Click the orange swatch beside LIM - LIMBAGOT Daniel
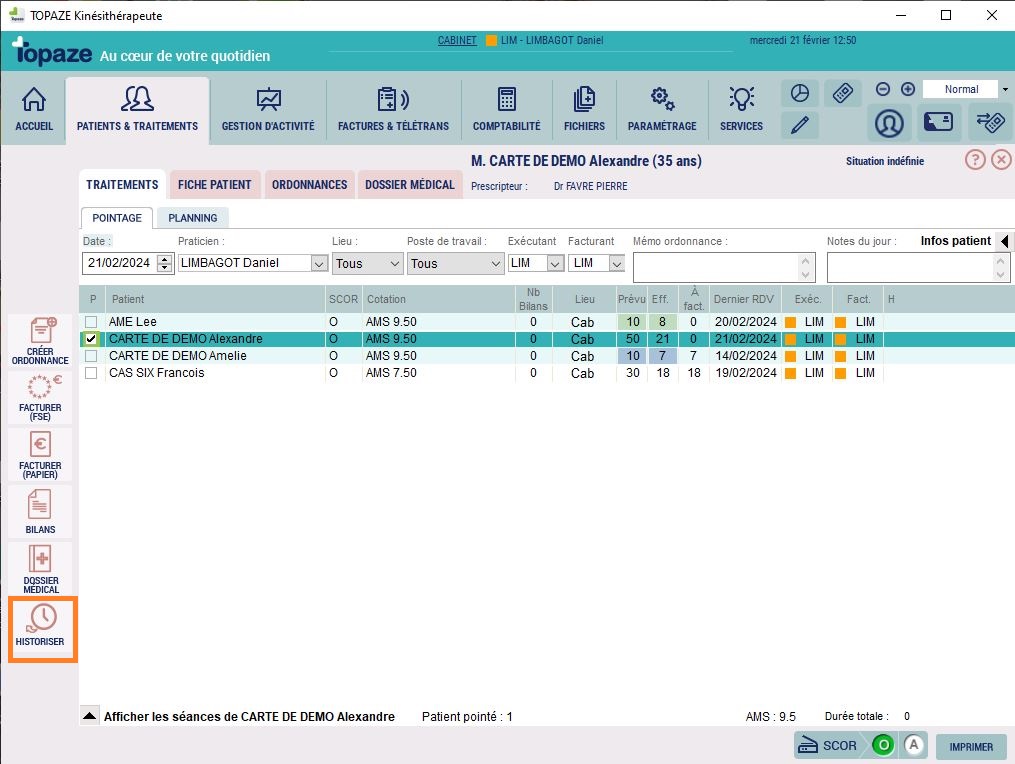This screenshot has height=764, width=1015. [491, 40]
